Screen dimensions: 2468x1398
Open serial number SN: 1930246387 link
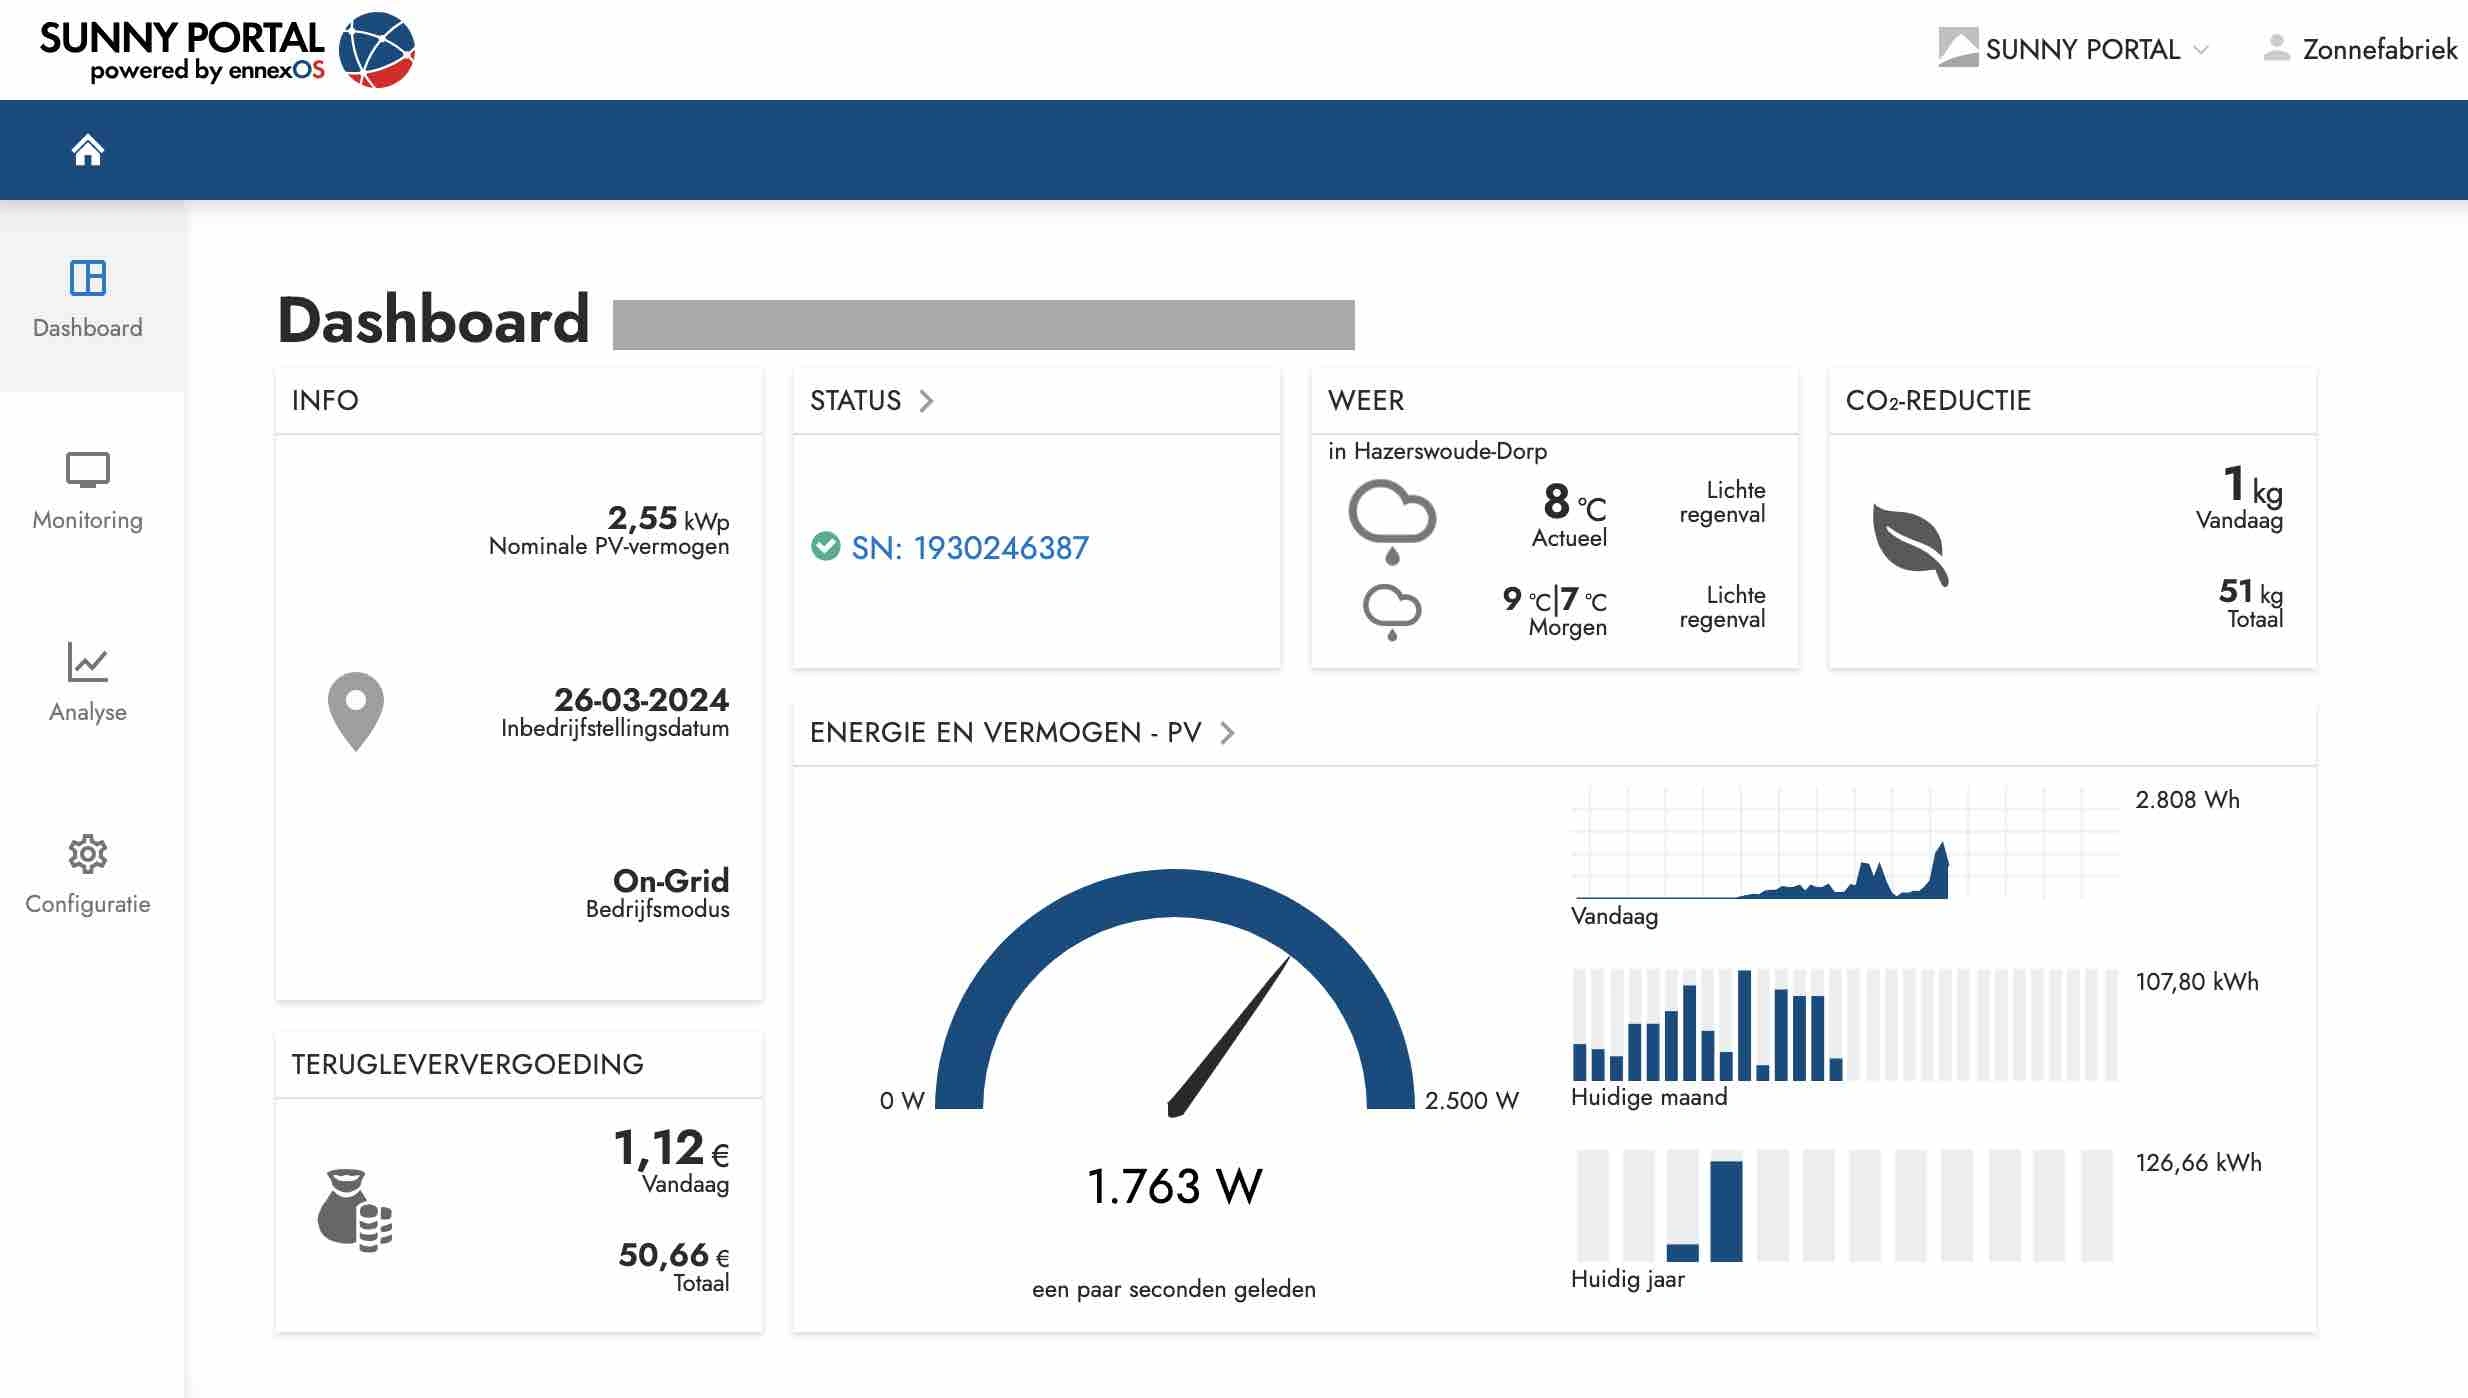969,548
